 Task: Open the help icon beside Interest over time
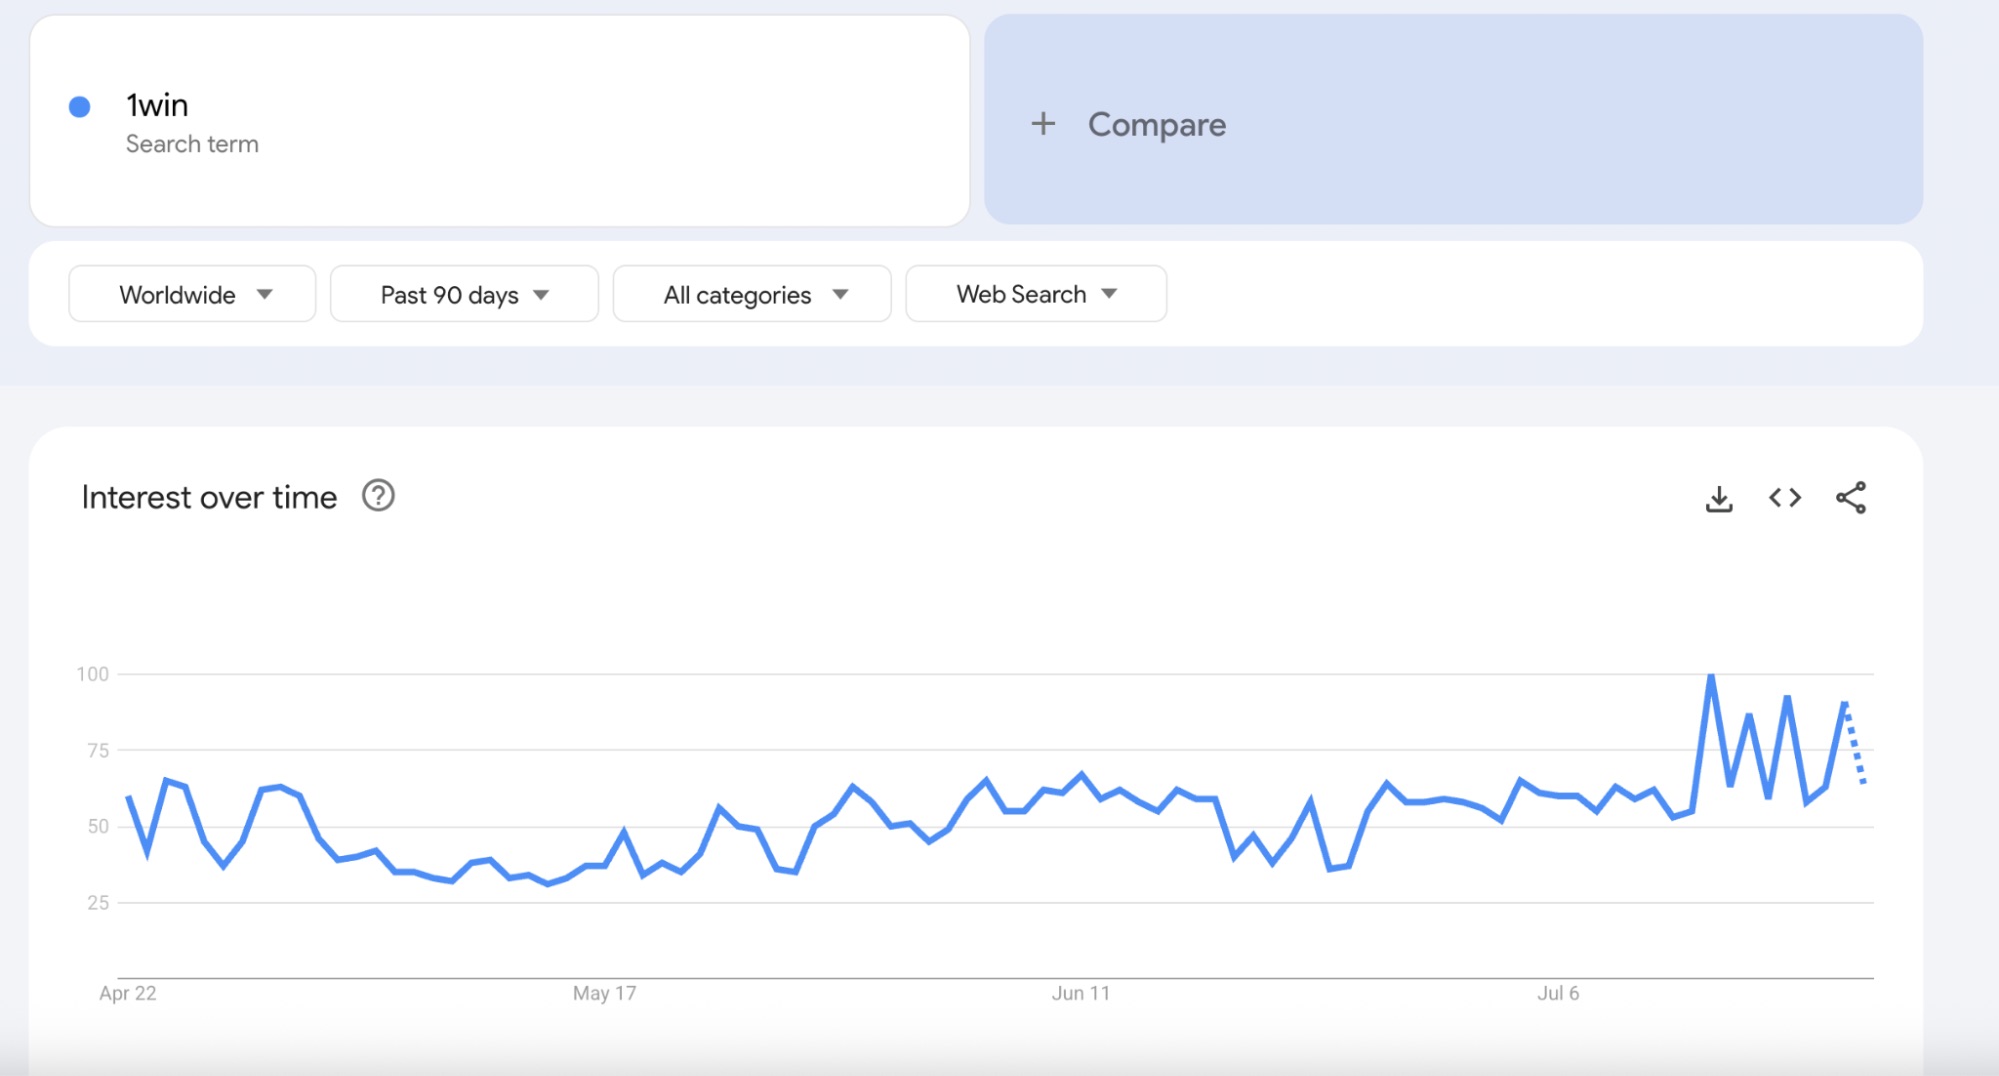pos(378,496)
